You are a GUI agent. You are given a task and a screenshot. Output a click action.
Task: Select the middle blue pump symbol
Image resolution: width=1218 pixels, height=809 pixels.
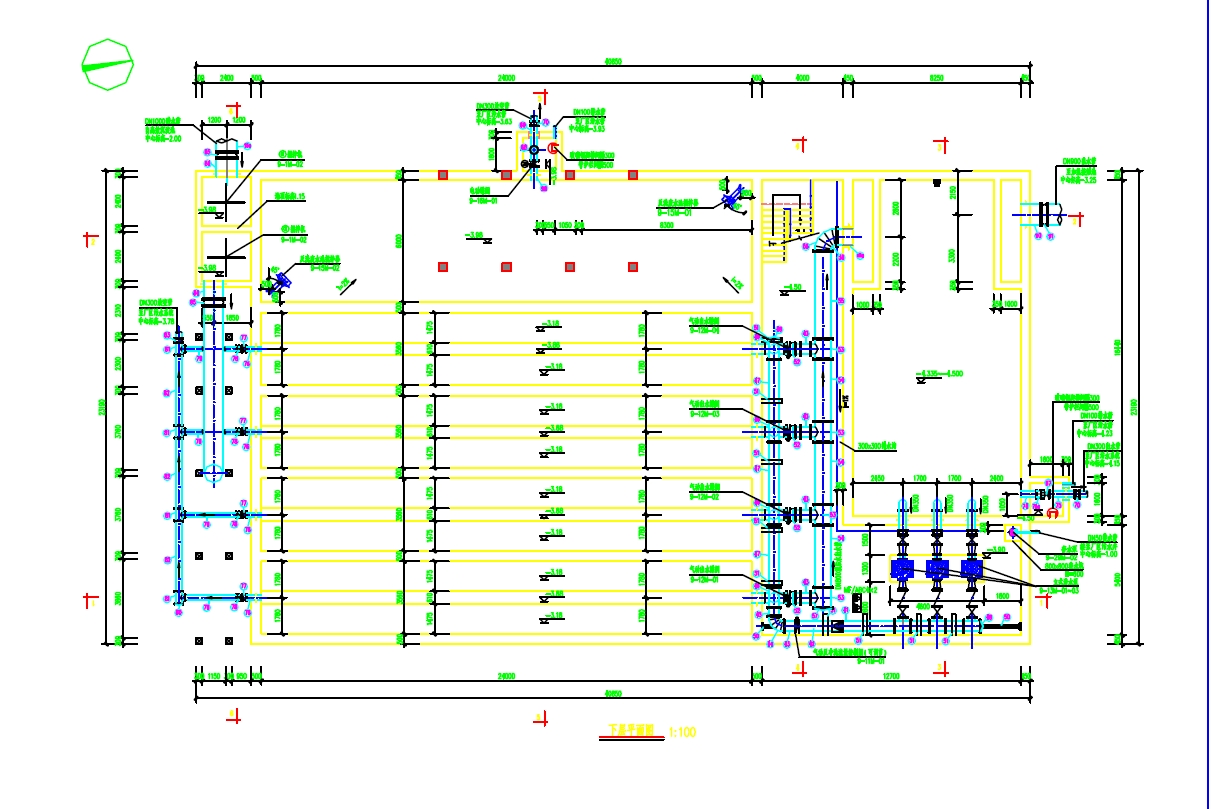coord(938,569)
